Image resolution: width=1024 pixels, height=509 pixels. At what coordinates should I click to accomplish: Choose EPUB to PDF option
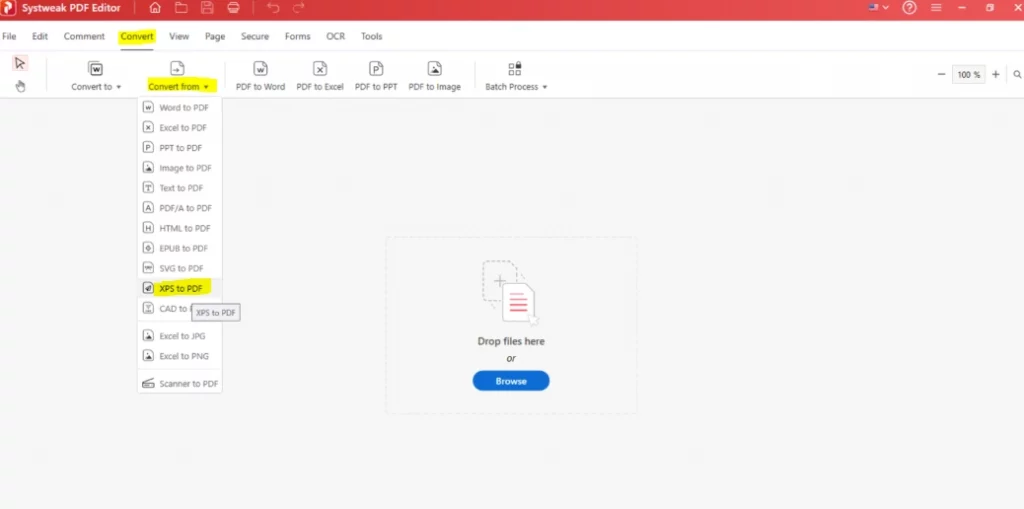point(180,248)
